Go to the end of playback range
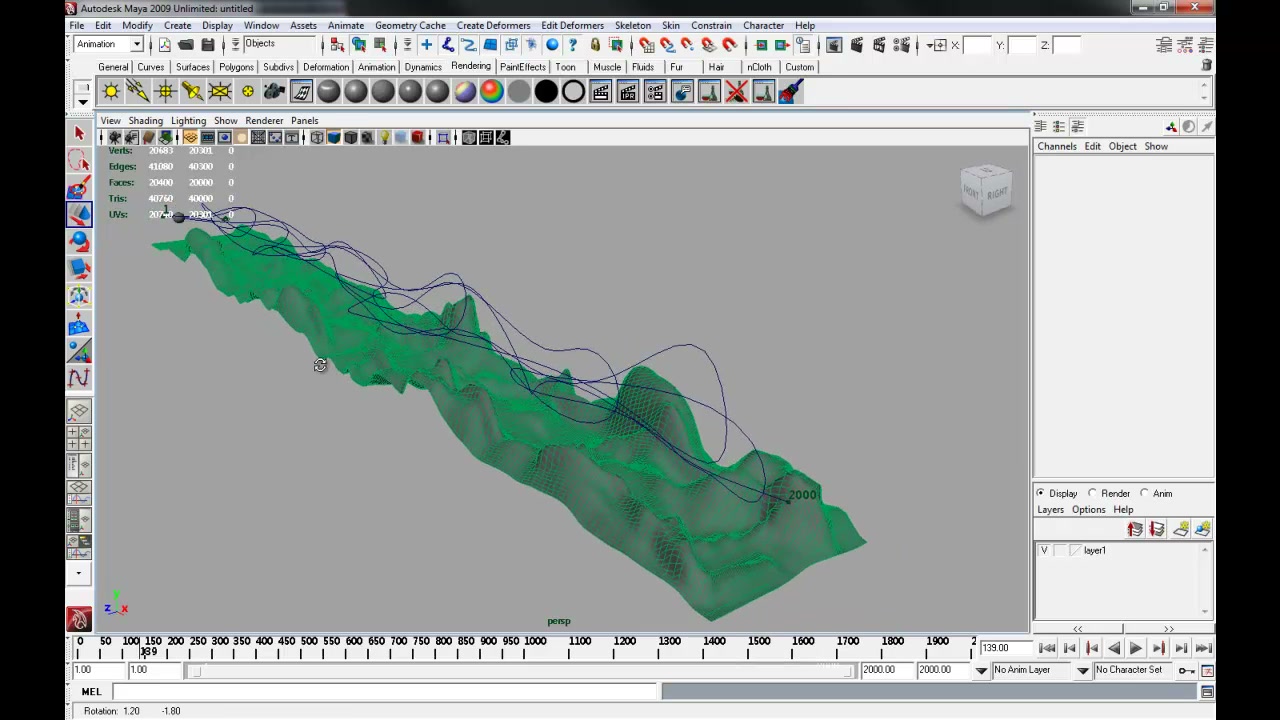The image size is (1280, 720). tap(1204, 648)
